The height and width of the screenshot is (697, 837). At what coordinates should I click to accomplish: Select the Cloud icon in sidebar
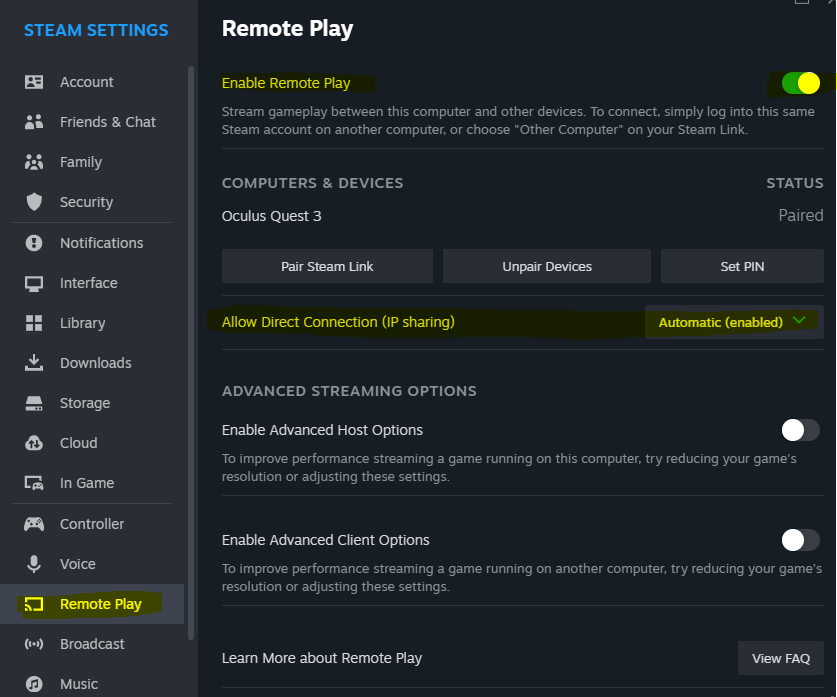point(34,443)
